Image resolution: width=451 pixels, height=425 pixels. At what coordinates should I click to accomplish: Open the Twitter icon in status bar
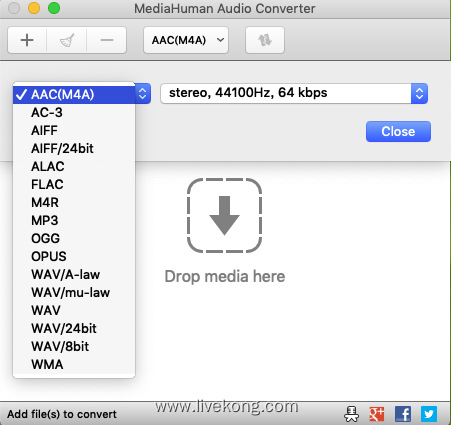(x=429, y=414)
